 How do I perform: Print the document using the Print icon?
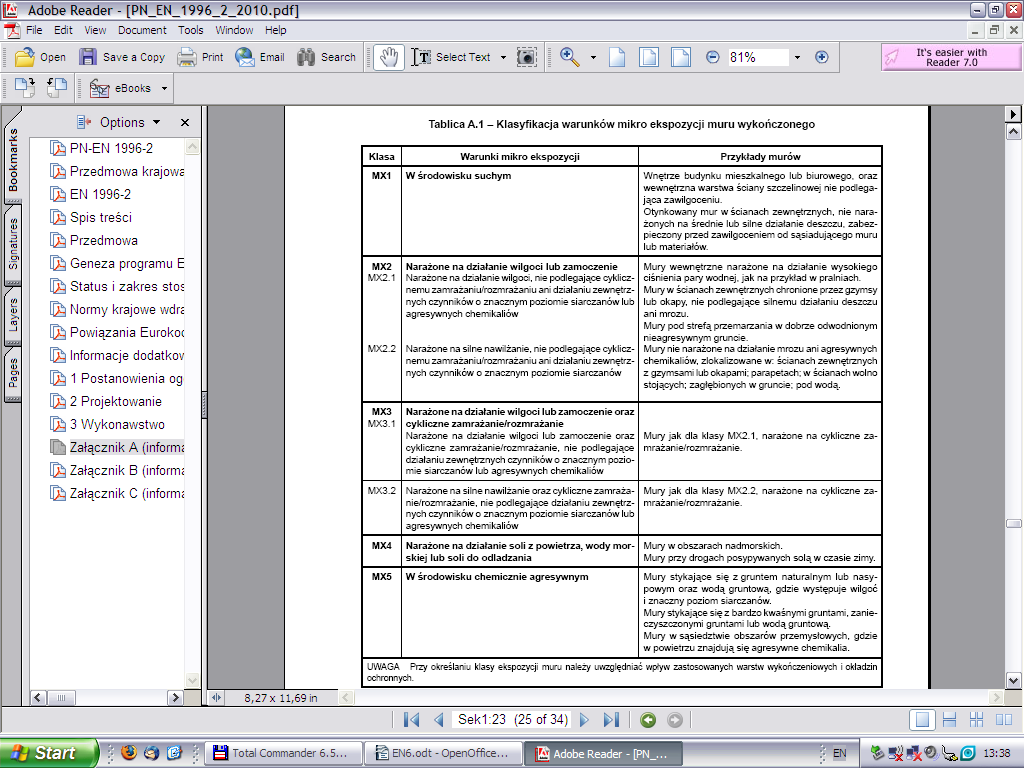(x=200, y=57)
